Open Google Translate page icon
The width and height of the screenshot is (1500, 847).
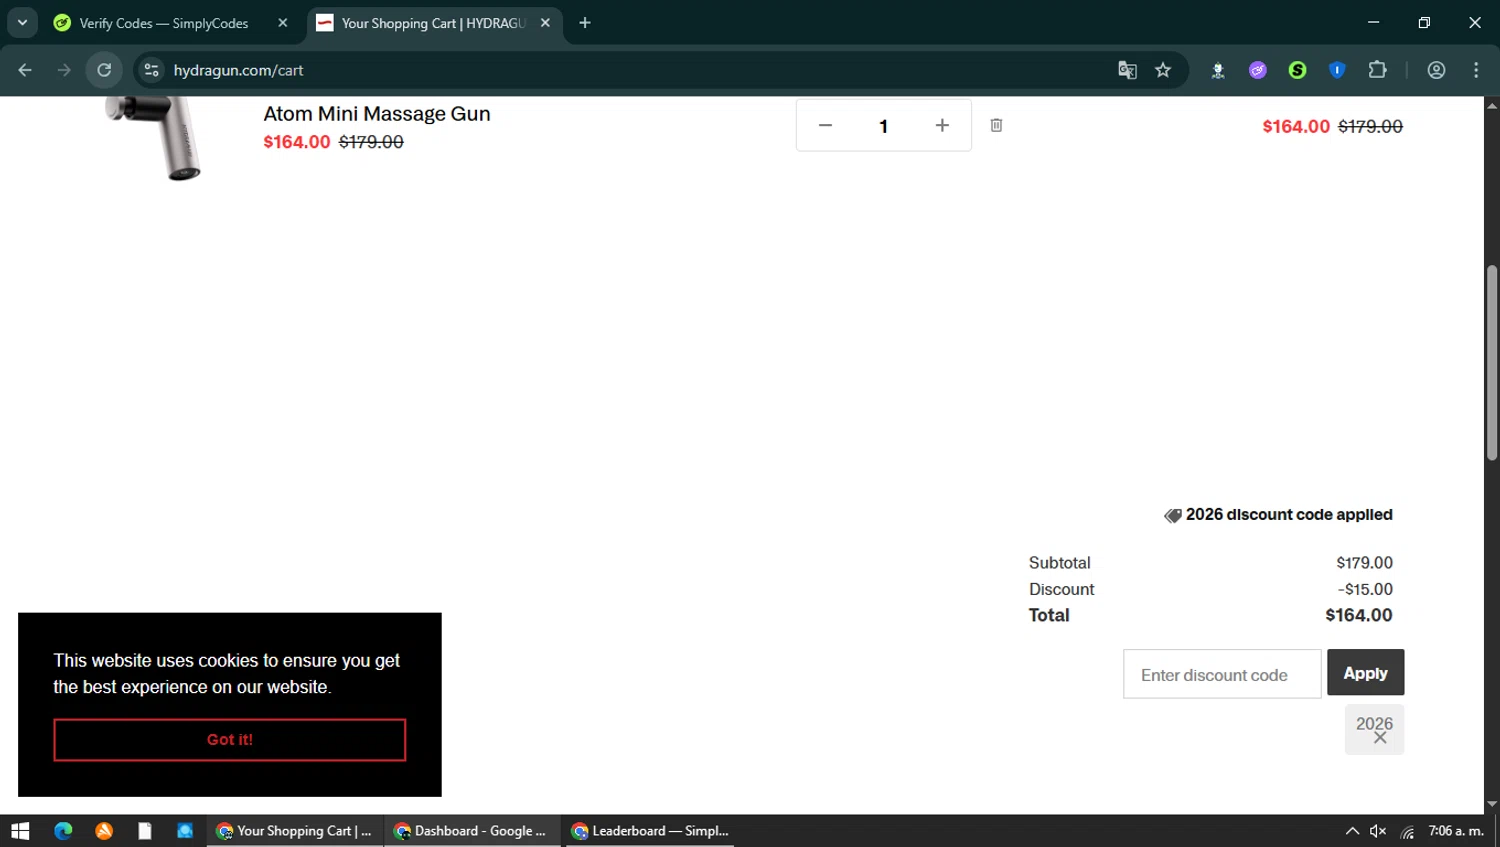[1127, 70]
